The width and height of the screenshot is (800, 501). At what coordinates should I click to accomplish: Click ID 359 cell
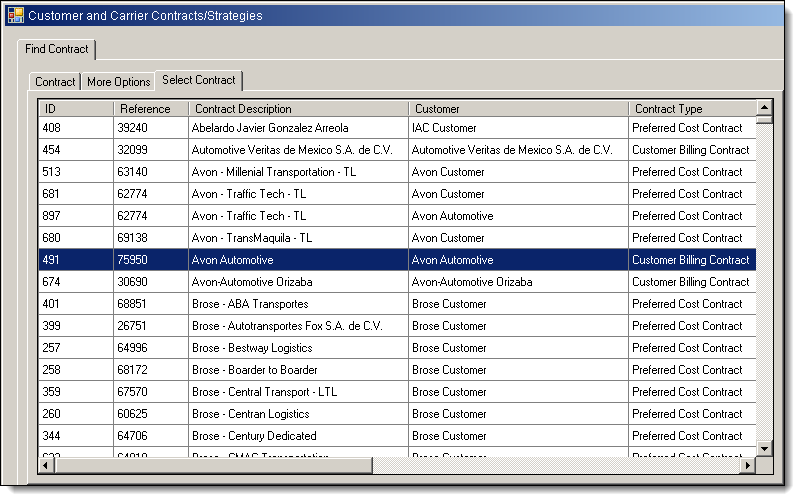[x=76, y=391]
